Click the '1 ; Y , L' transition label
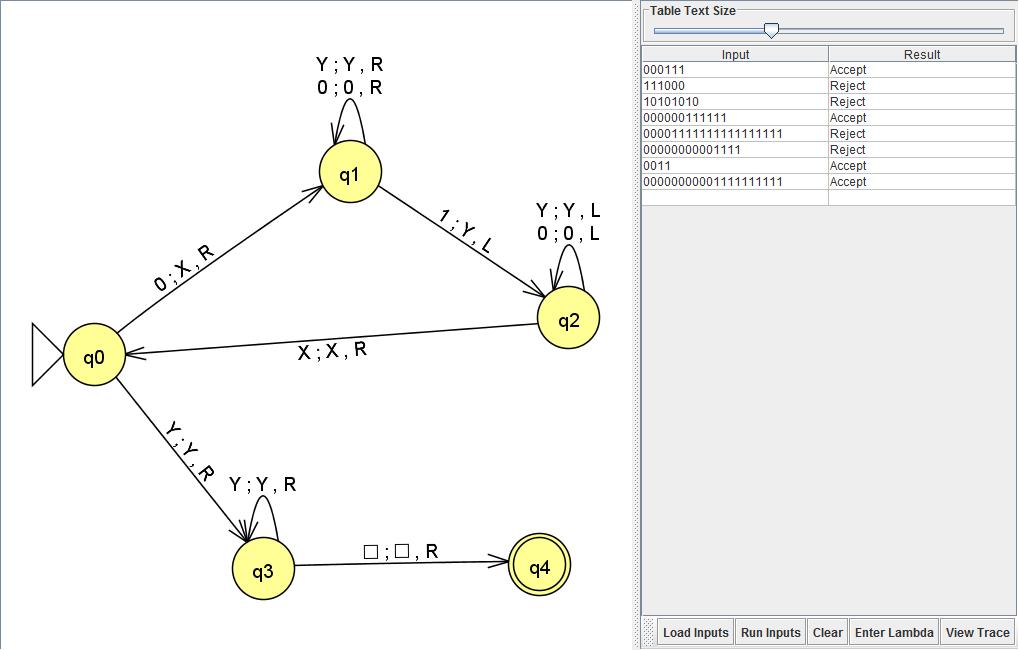 465,230
